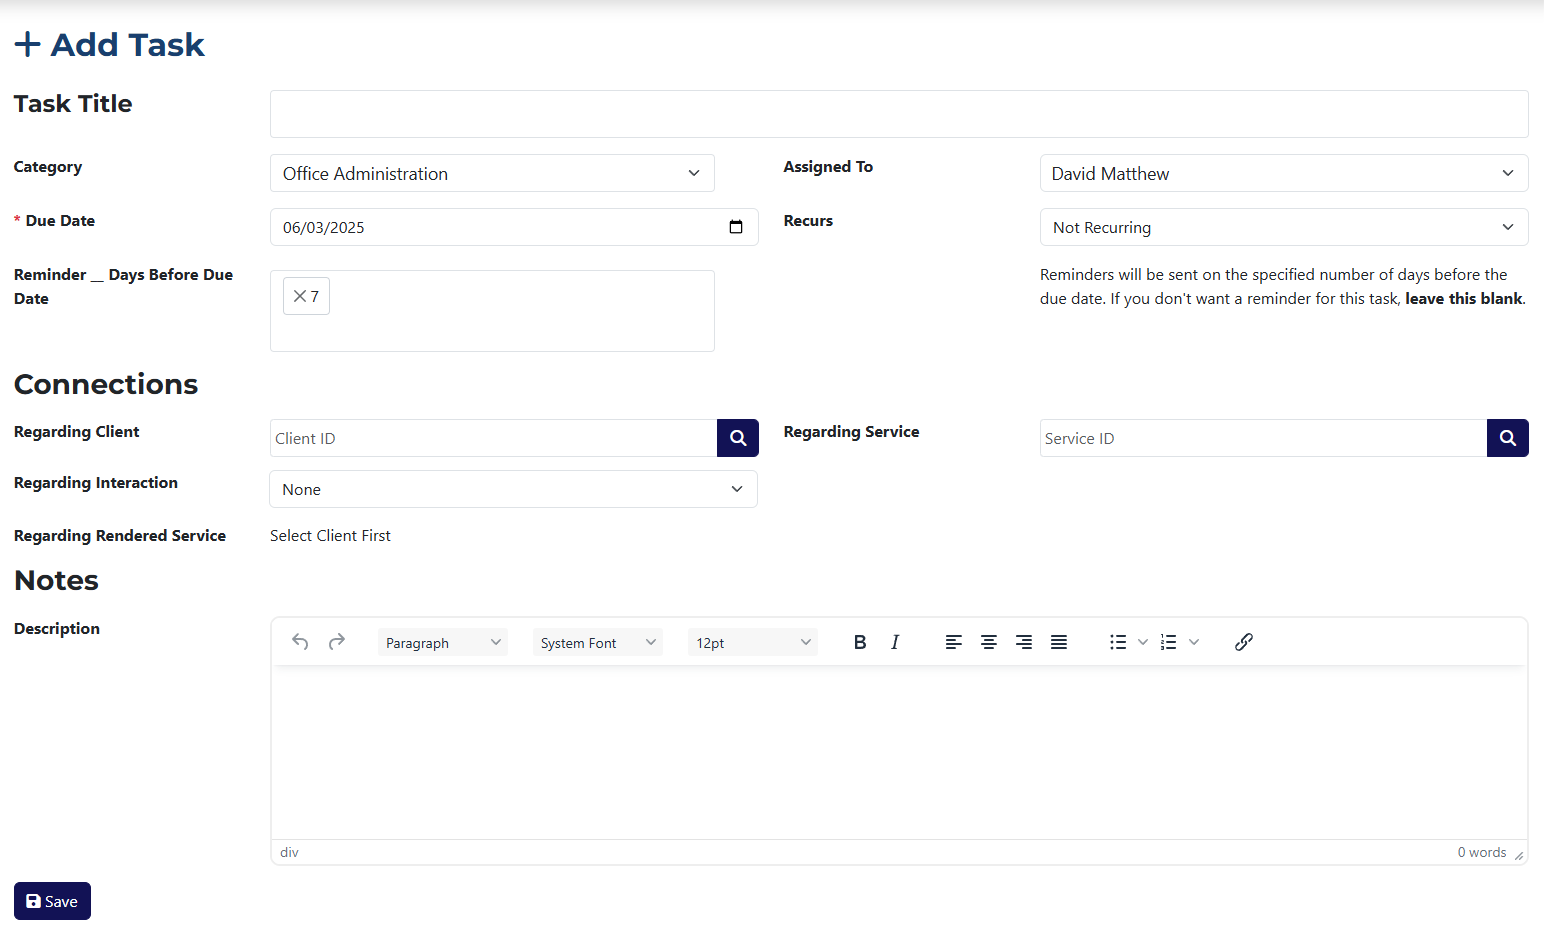Screen dimensions: 1544x929
Task: Insert a bulleted list
Action: pyautogui.click(x=1118, y=641)
